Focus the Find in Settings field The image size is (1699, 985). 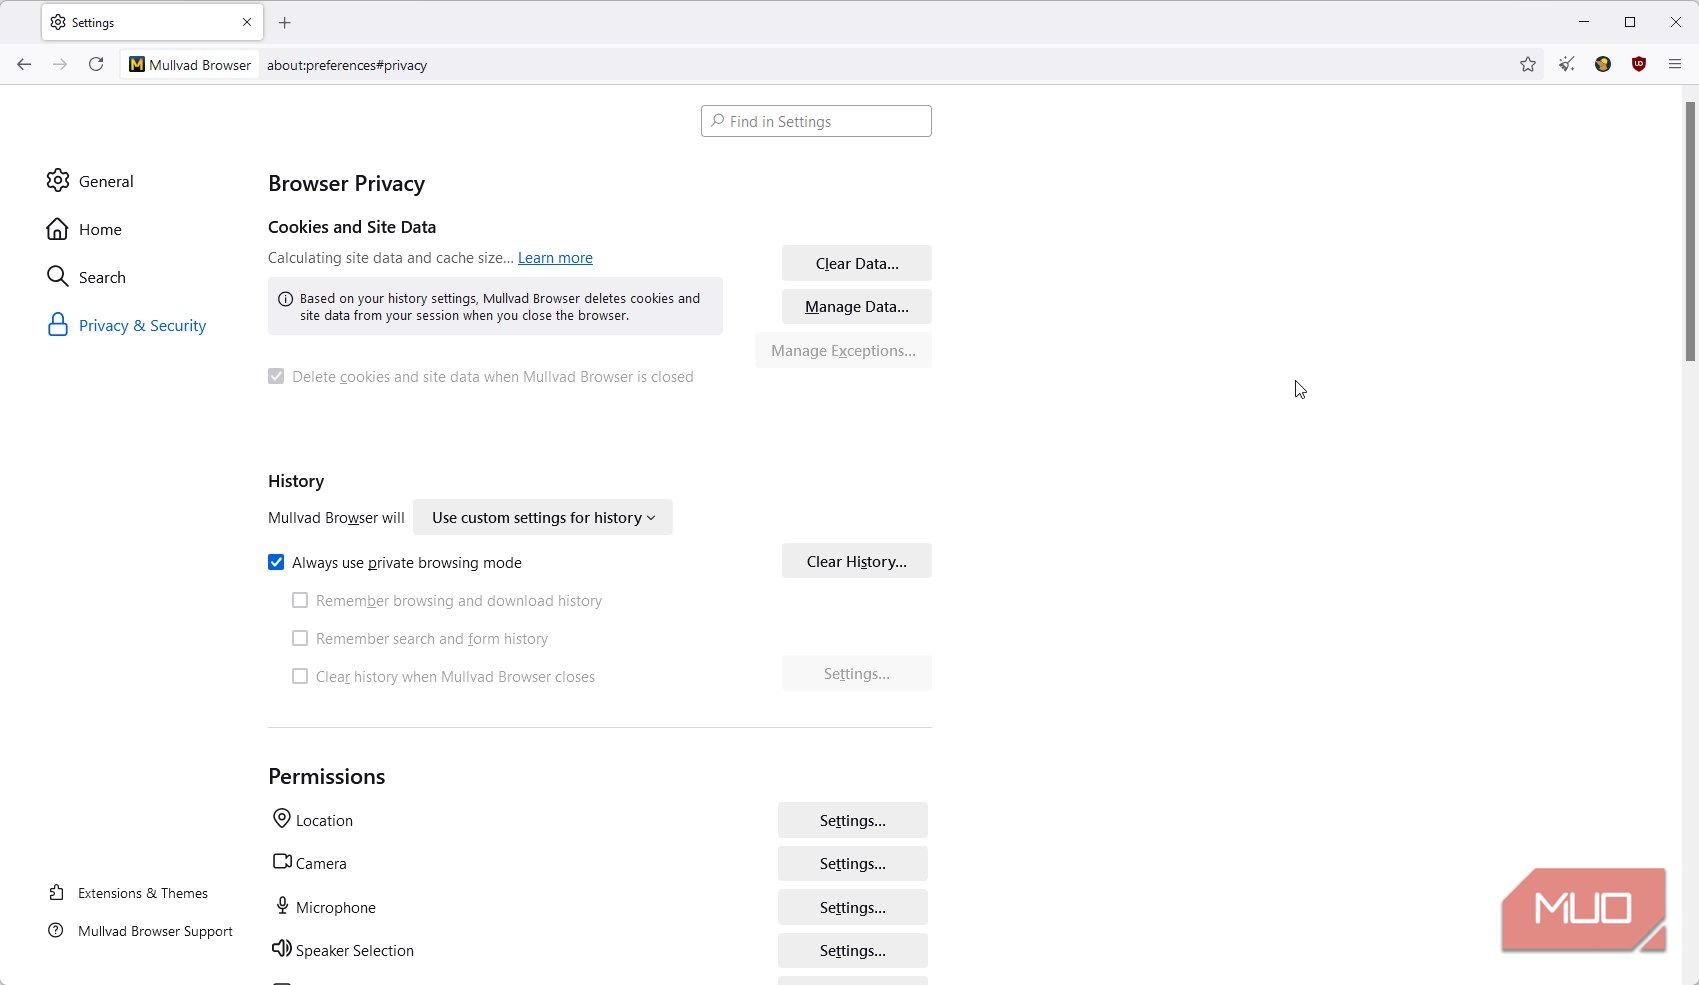[816, 121]
